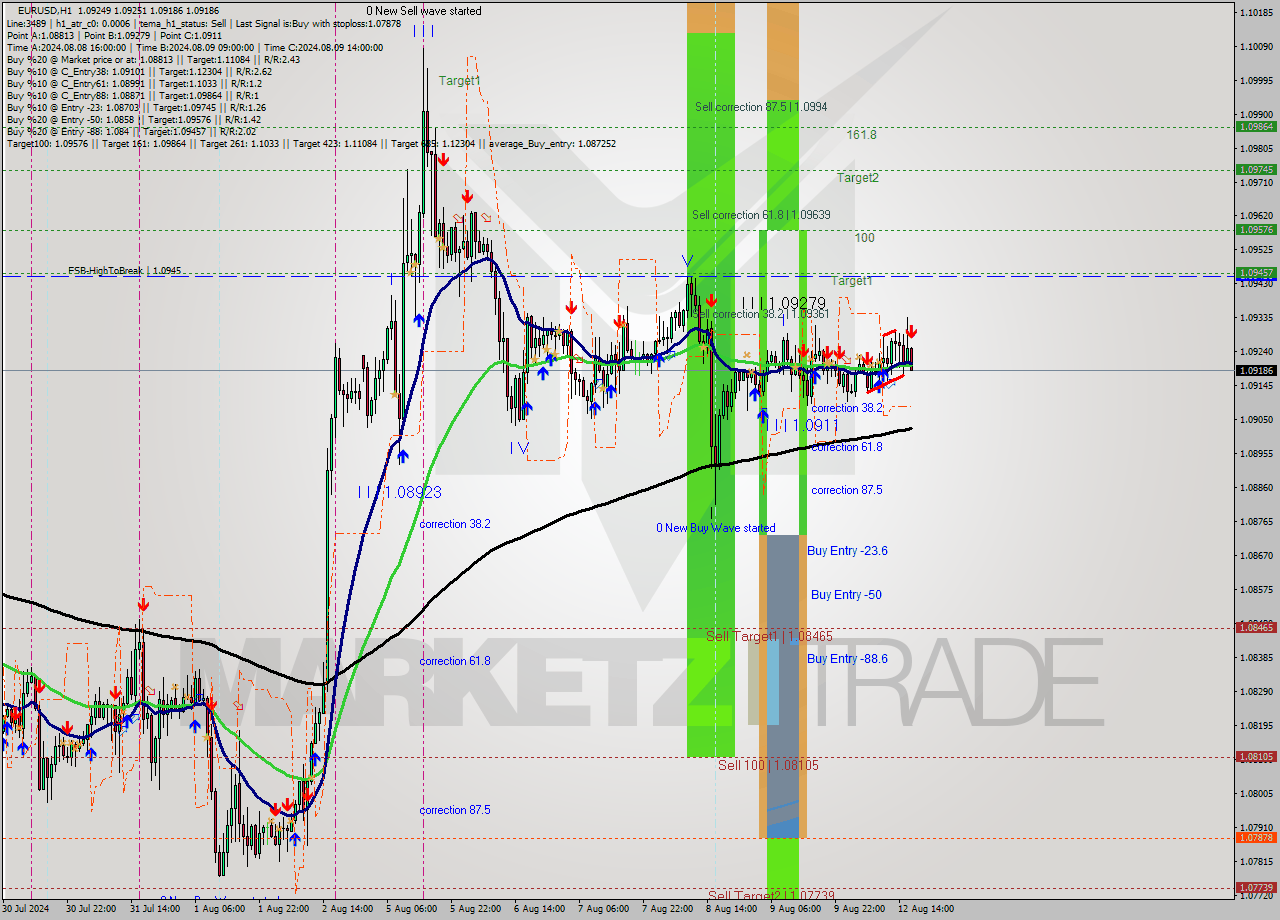Click the 1.10185 value on price scale
Screen dimensions: 1280x920
[x=1257, y=12]
